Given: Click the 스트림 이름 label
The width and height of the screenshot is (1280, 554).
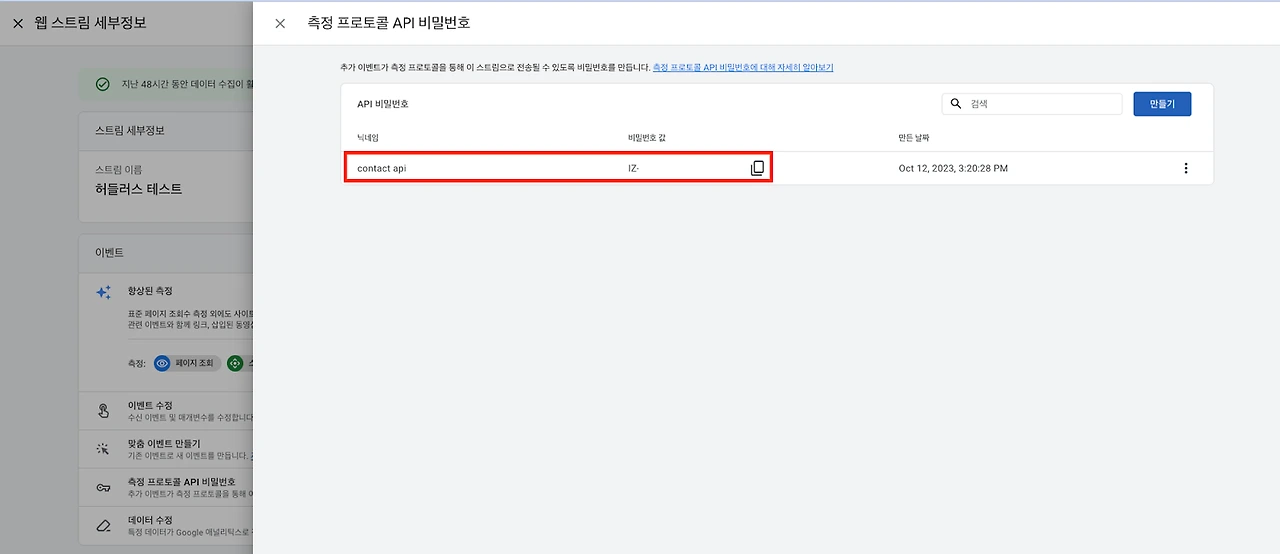Looking at the screenshot, I should (118, 170).
